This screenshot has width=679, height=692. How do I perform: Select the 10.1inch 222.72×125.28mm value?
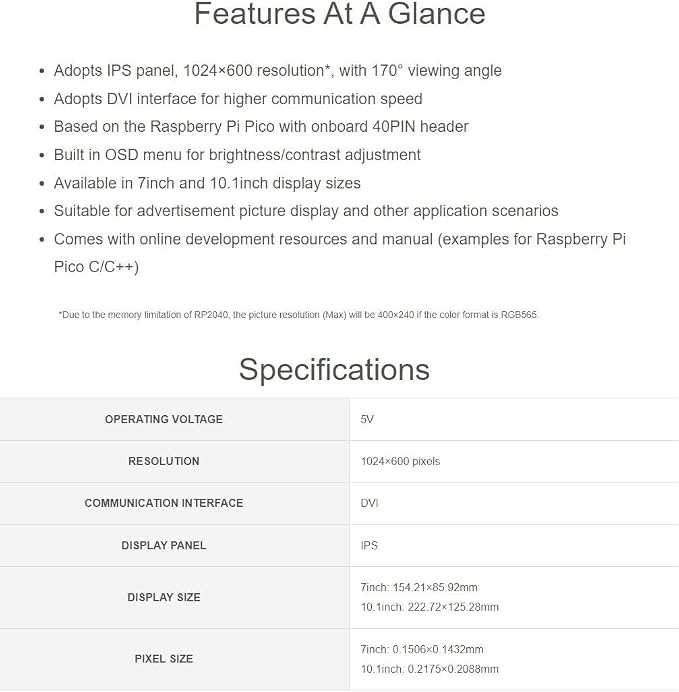(429, 607)
